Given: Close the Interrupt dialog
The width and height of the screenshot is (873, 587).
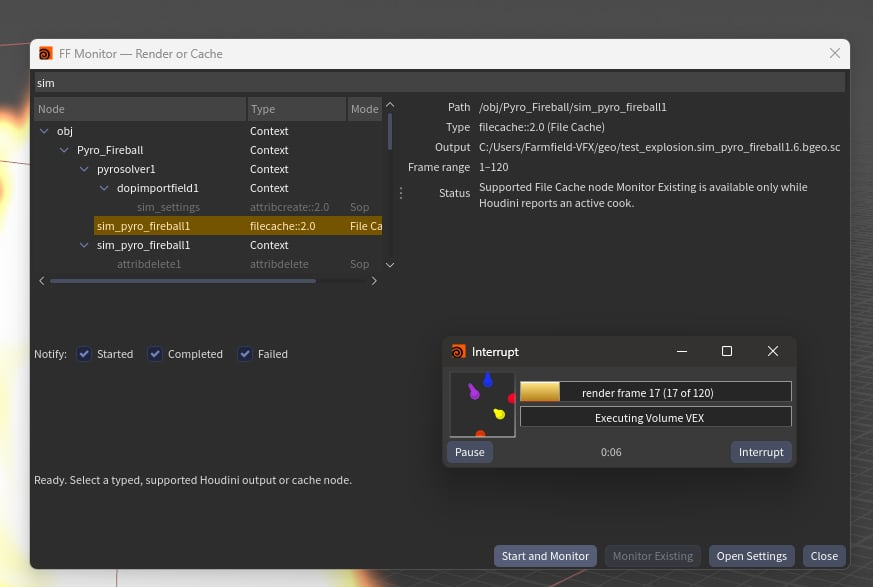Looking at the screenshot, I should point(773,351).
